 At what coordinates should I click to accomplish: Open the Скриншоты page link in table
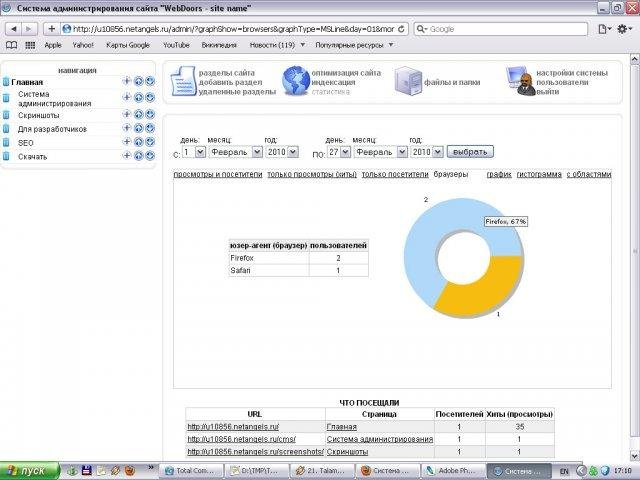point(347,452)
